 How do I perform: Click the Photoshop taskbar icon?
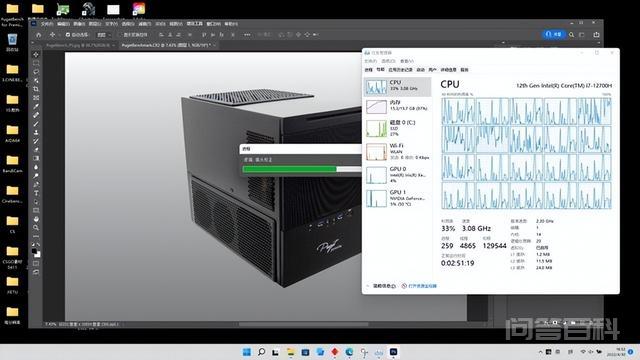click(x=393, y=352)
